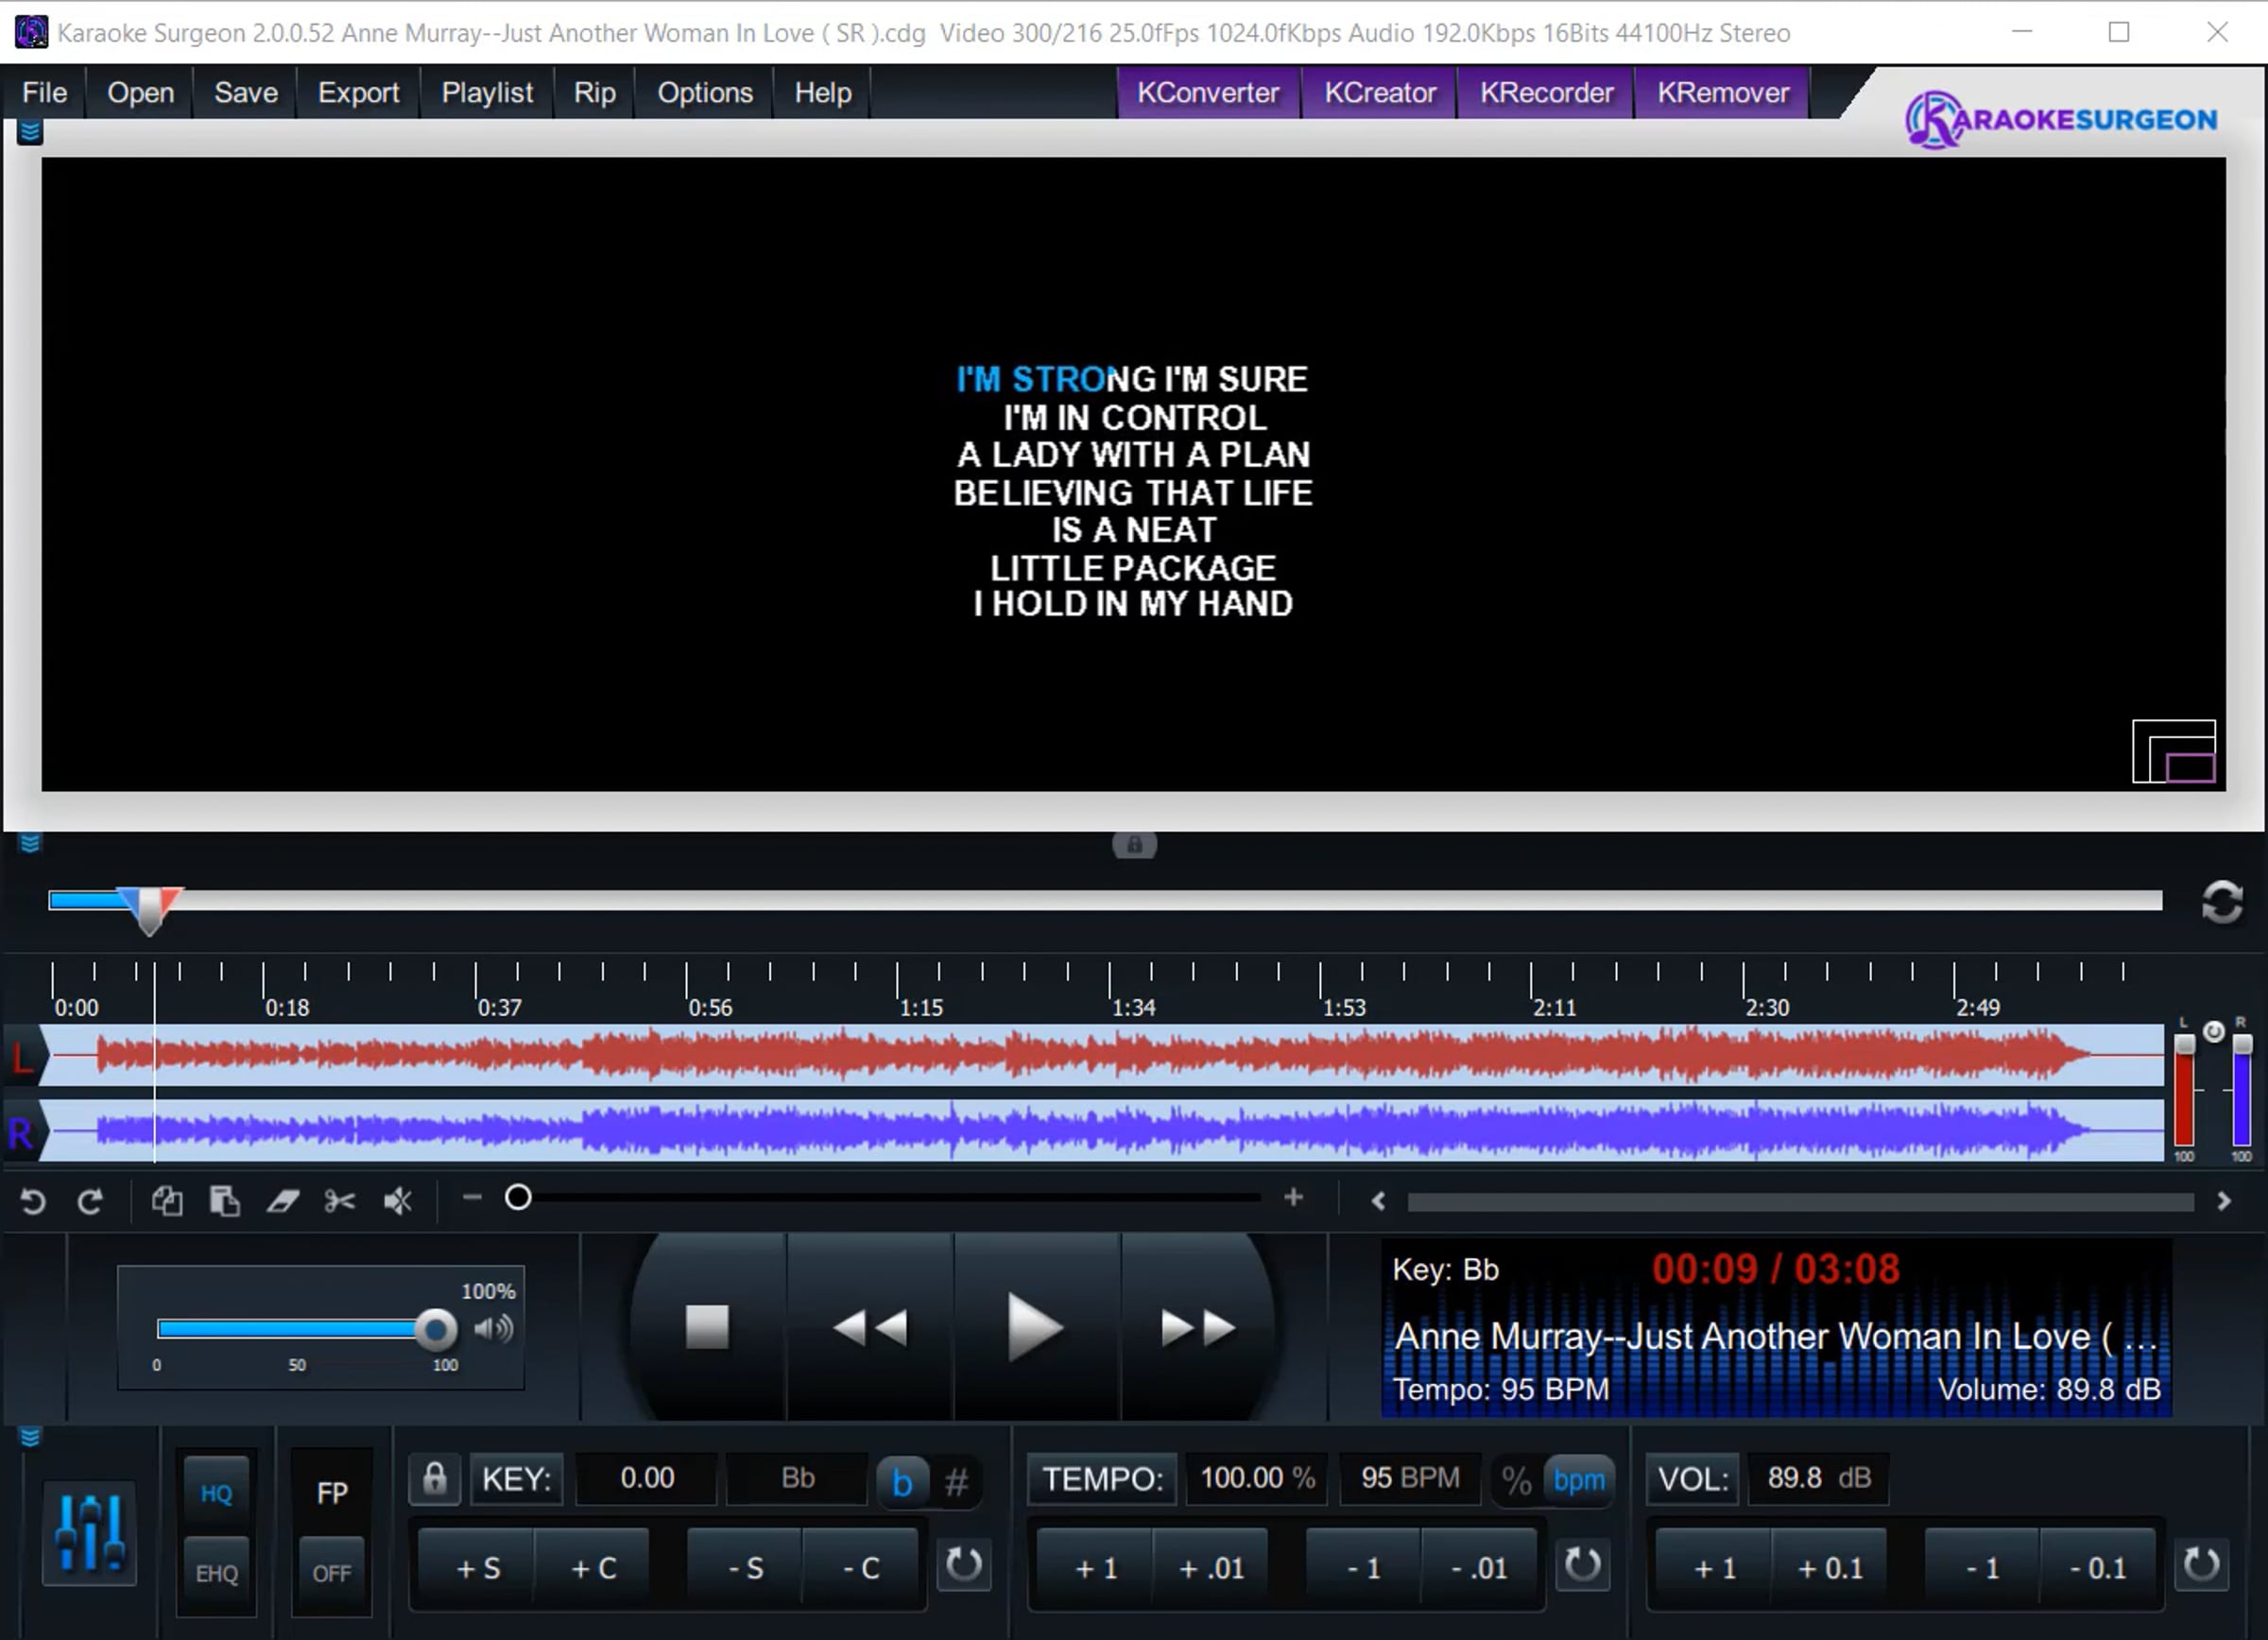2268x1640 pixels.
Task: Click the balance knob between L and R meters
Action: tap(2214, 1032)
